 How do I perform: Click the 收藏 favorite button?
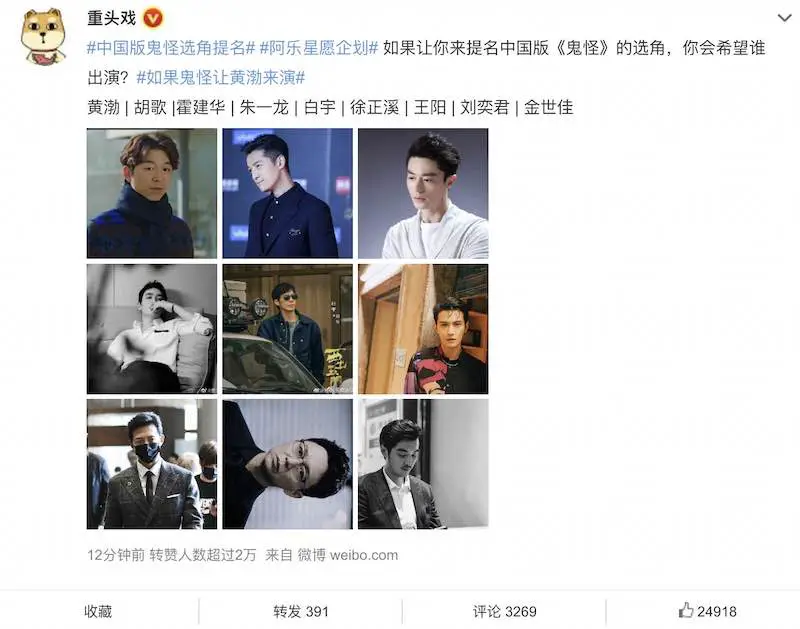(x=98, y=611)
